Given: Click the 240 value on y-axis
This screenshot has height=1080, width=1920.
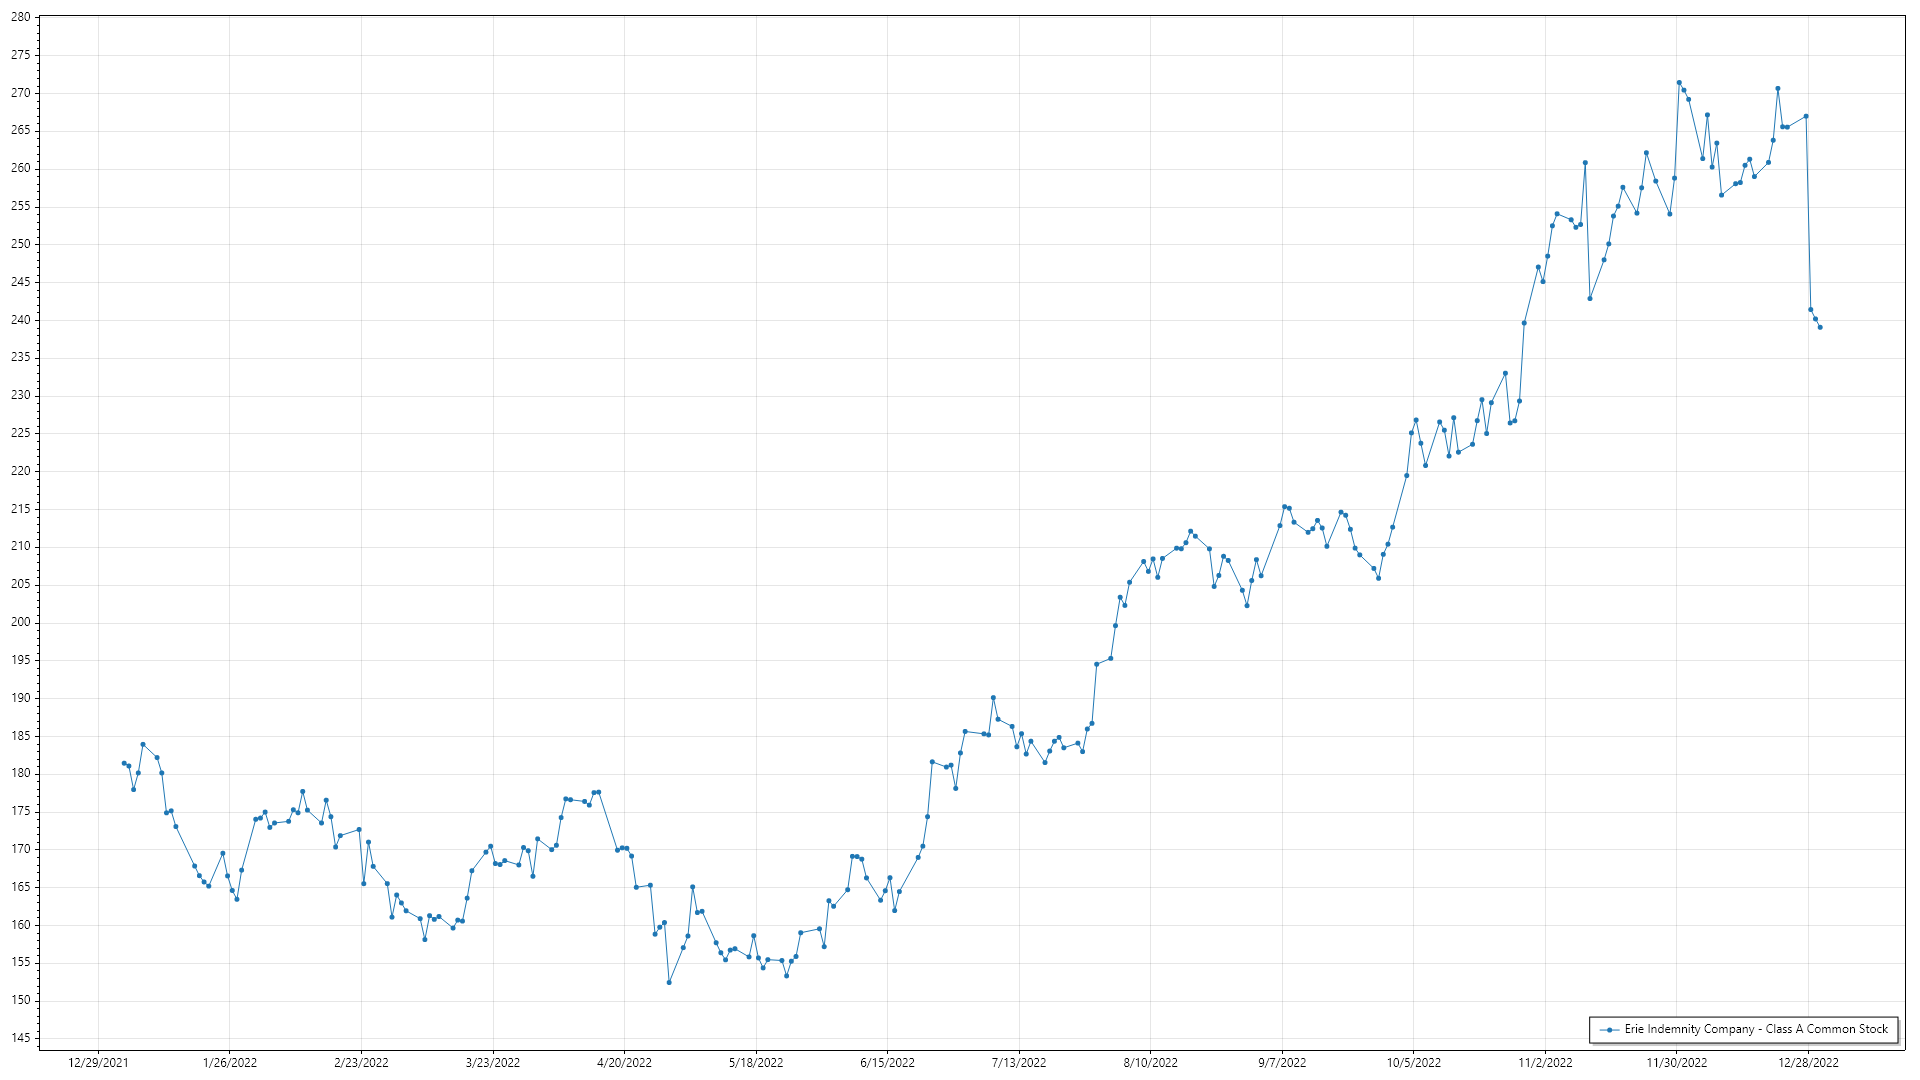Looking at the screenshot, I should (x=20, y=320).
